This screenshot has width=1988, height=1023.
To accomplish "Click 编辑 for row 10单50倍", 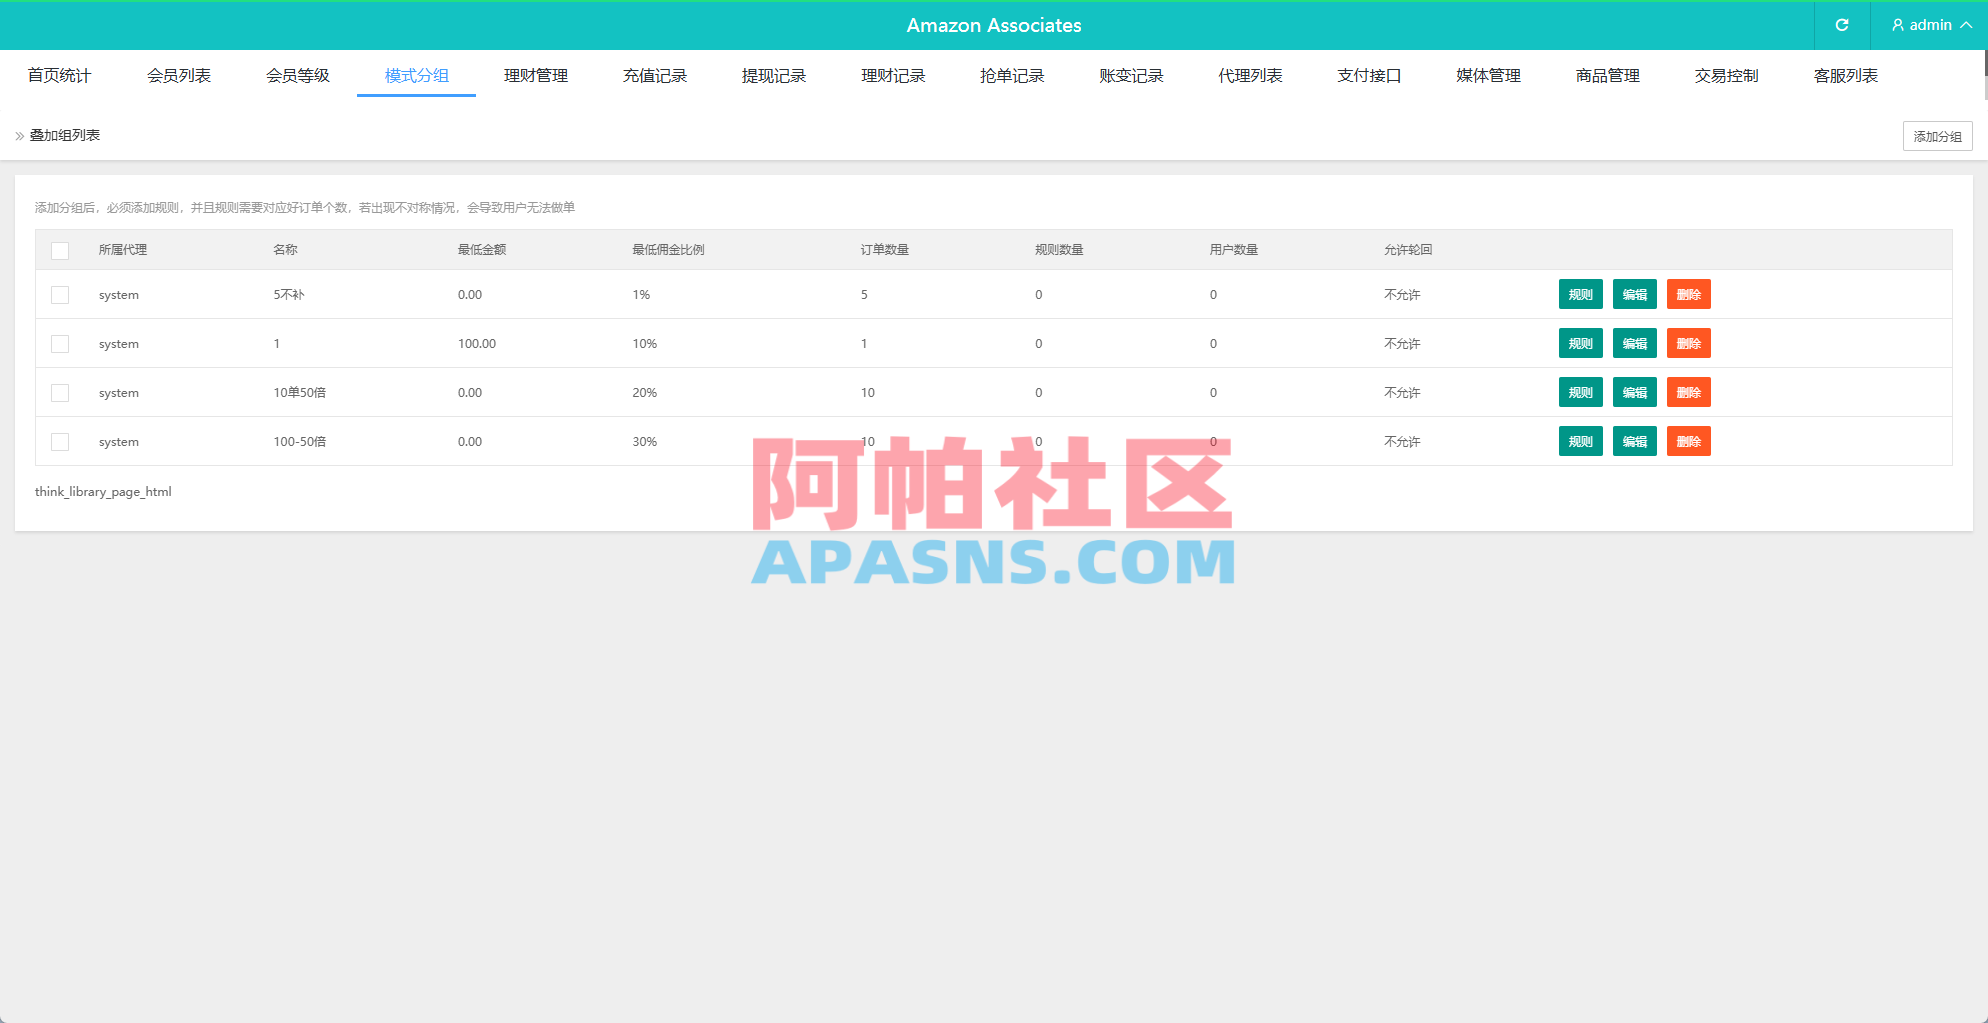I will (x=1634, y=393).
